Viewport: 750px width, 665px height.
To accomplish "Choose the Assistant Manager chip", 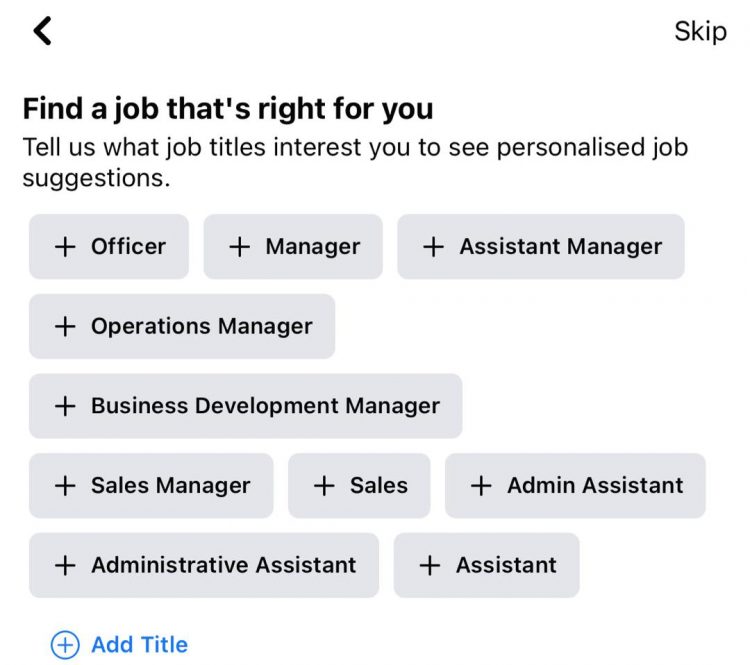I will 541,247.
